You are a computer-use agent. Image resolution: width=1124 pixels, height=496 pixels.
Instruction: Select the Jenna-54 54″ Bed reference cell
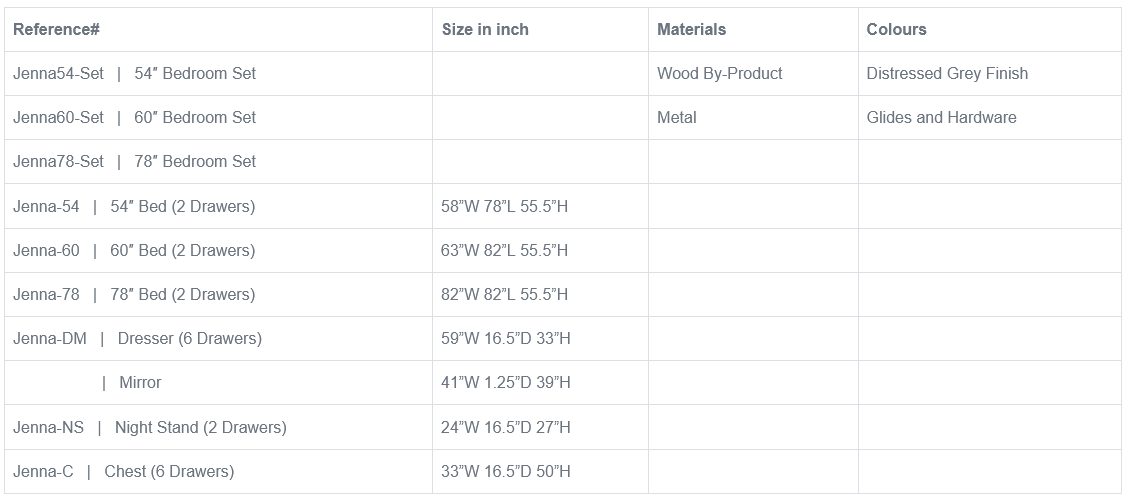[134, 206]
